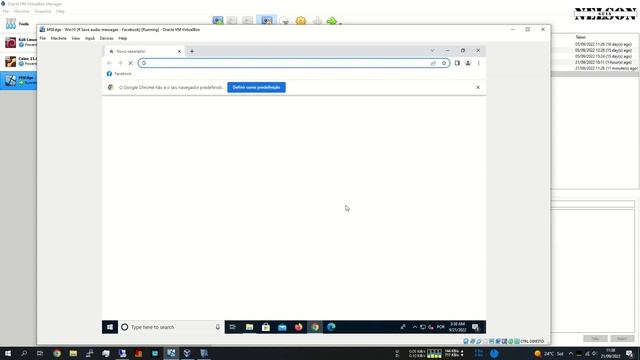Open host File Explorer taskbar icon
Screen dimensions: 640x360
[73, 353]
